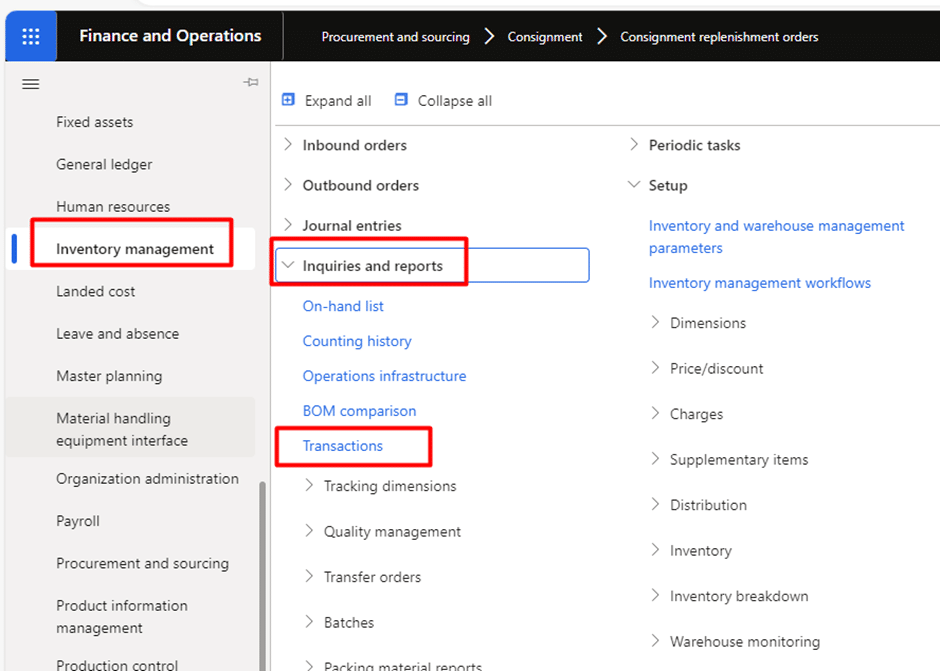The image size is (940, 671).
Task: Open the Transactions link
Action: pyautogui.click(x=342, y=446)
